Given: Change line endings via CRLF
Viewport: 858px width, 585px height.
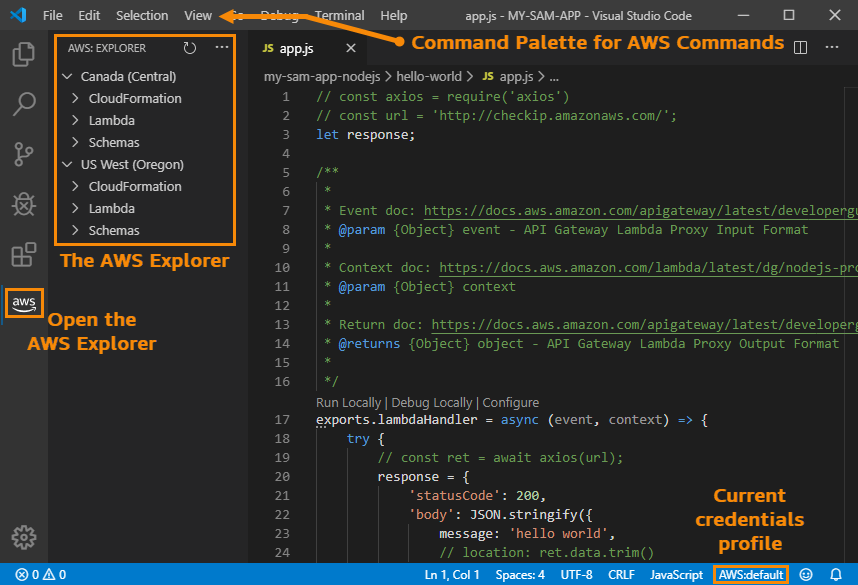Looking at the screenshot, I should [621, 575].
